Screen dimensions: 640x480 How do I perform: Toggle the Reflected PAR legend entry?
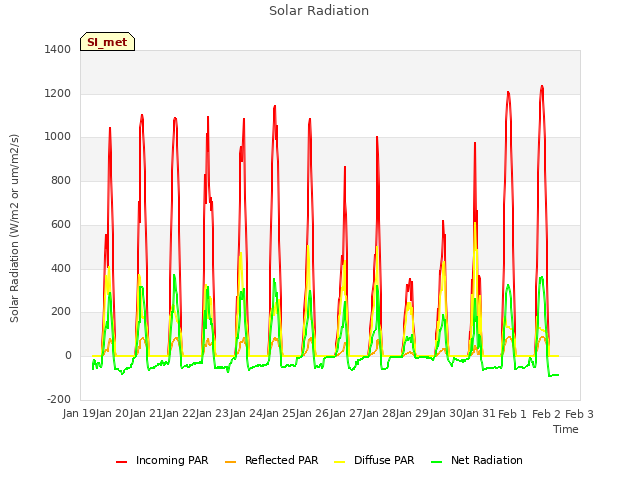click(x=271, y=460)
